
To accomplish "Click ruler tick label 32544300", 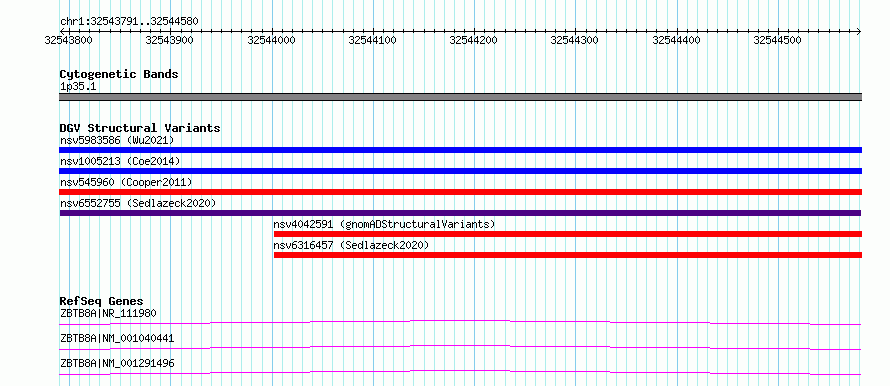I will point(575,40).
